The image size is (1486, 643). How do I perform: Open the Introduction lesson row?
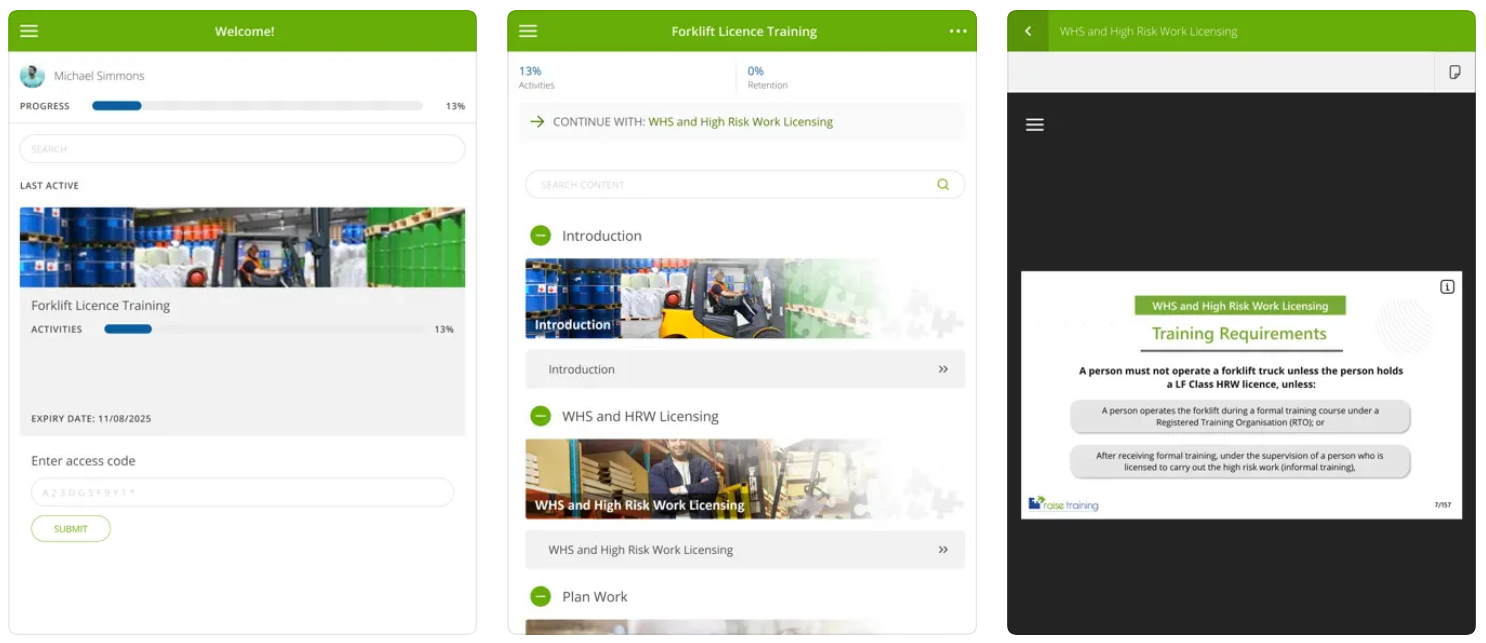(x=745, y=369)
